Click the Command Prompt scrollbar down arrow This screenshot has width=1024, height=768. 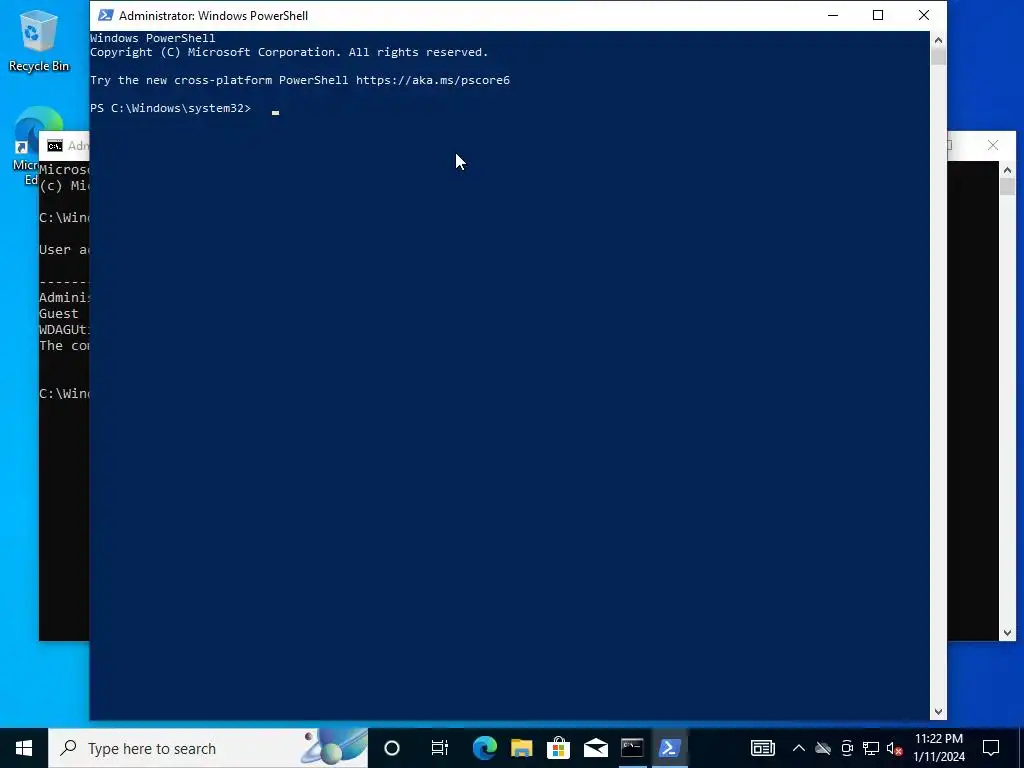[x=1007, y=633]
